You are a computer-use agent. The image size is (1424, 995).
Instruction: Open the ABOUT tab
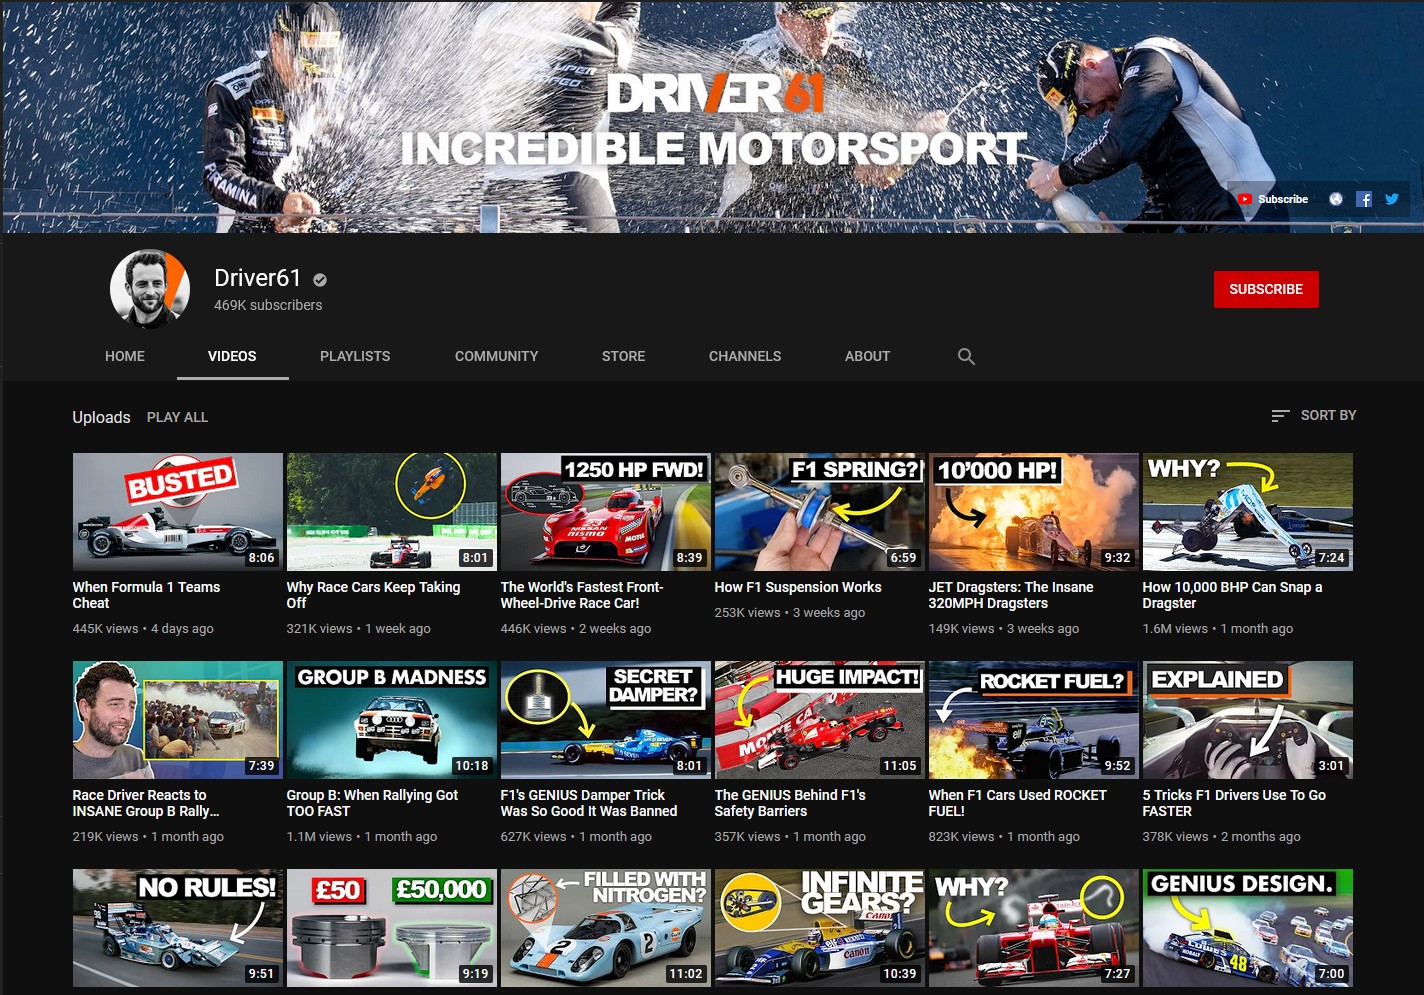[867, 356]
